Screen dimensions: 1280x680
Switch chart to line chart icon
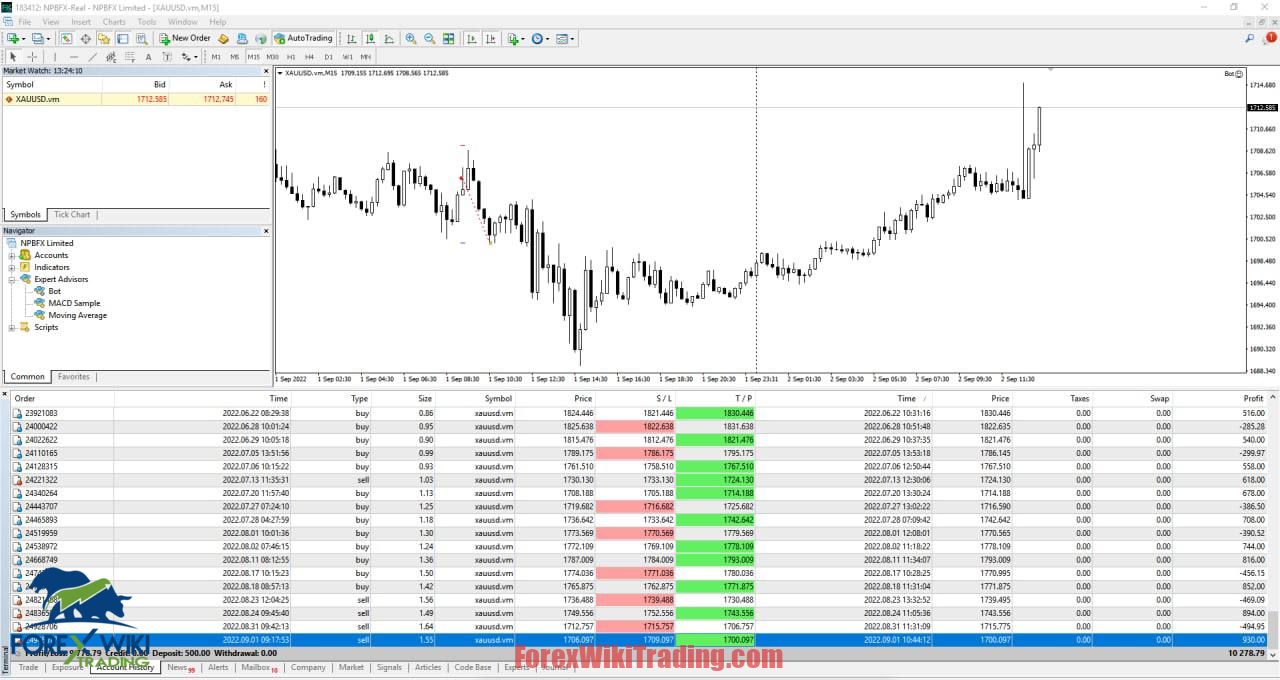pos(389,39)
